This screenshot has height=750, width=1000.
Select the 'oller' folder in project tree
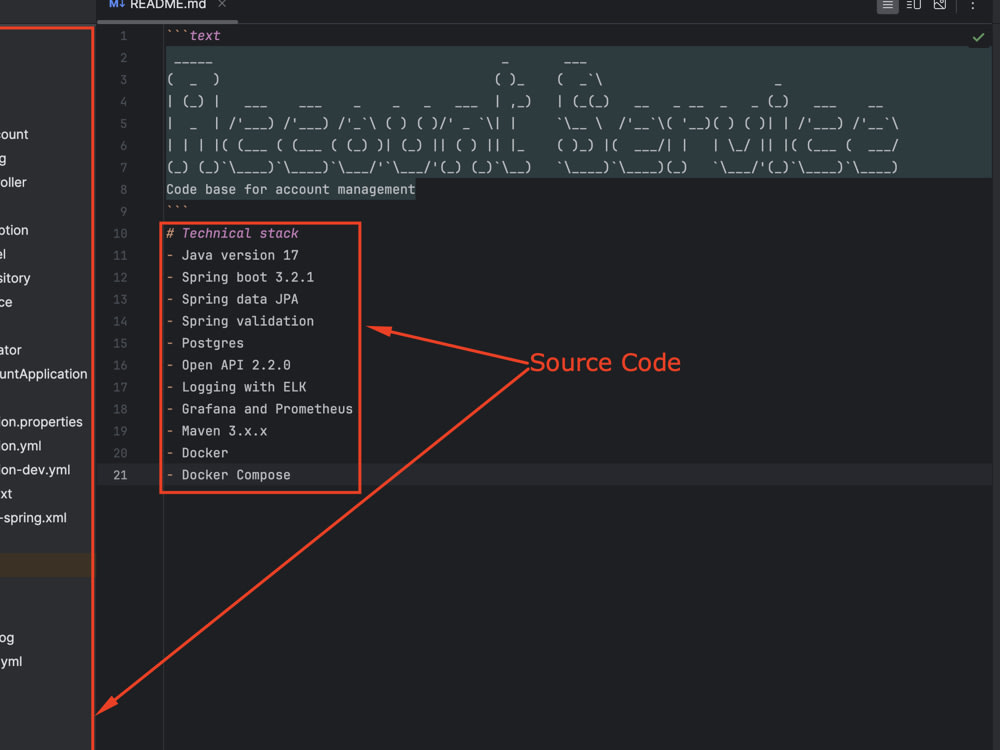click(13, 182)
